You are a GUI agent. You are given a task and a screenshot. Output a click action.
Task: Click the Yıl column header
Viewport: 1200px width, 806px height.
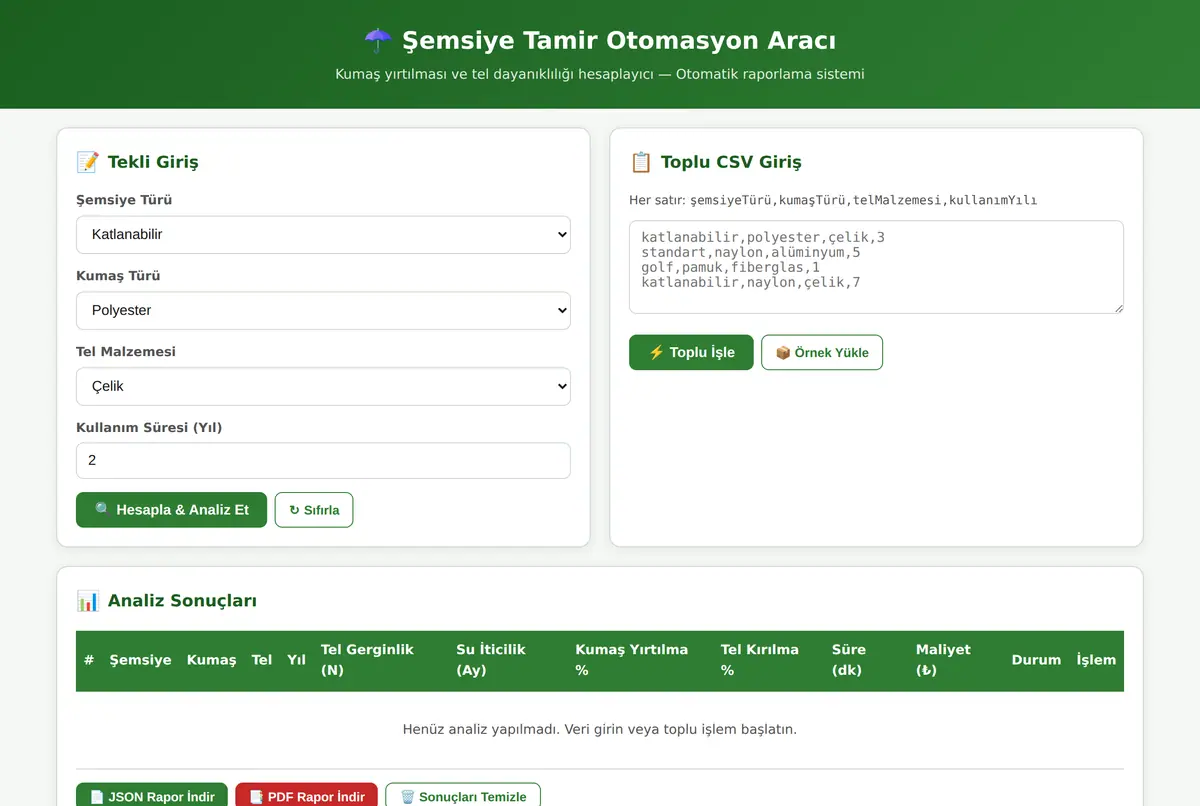(296, 660)
